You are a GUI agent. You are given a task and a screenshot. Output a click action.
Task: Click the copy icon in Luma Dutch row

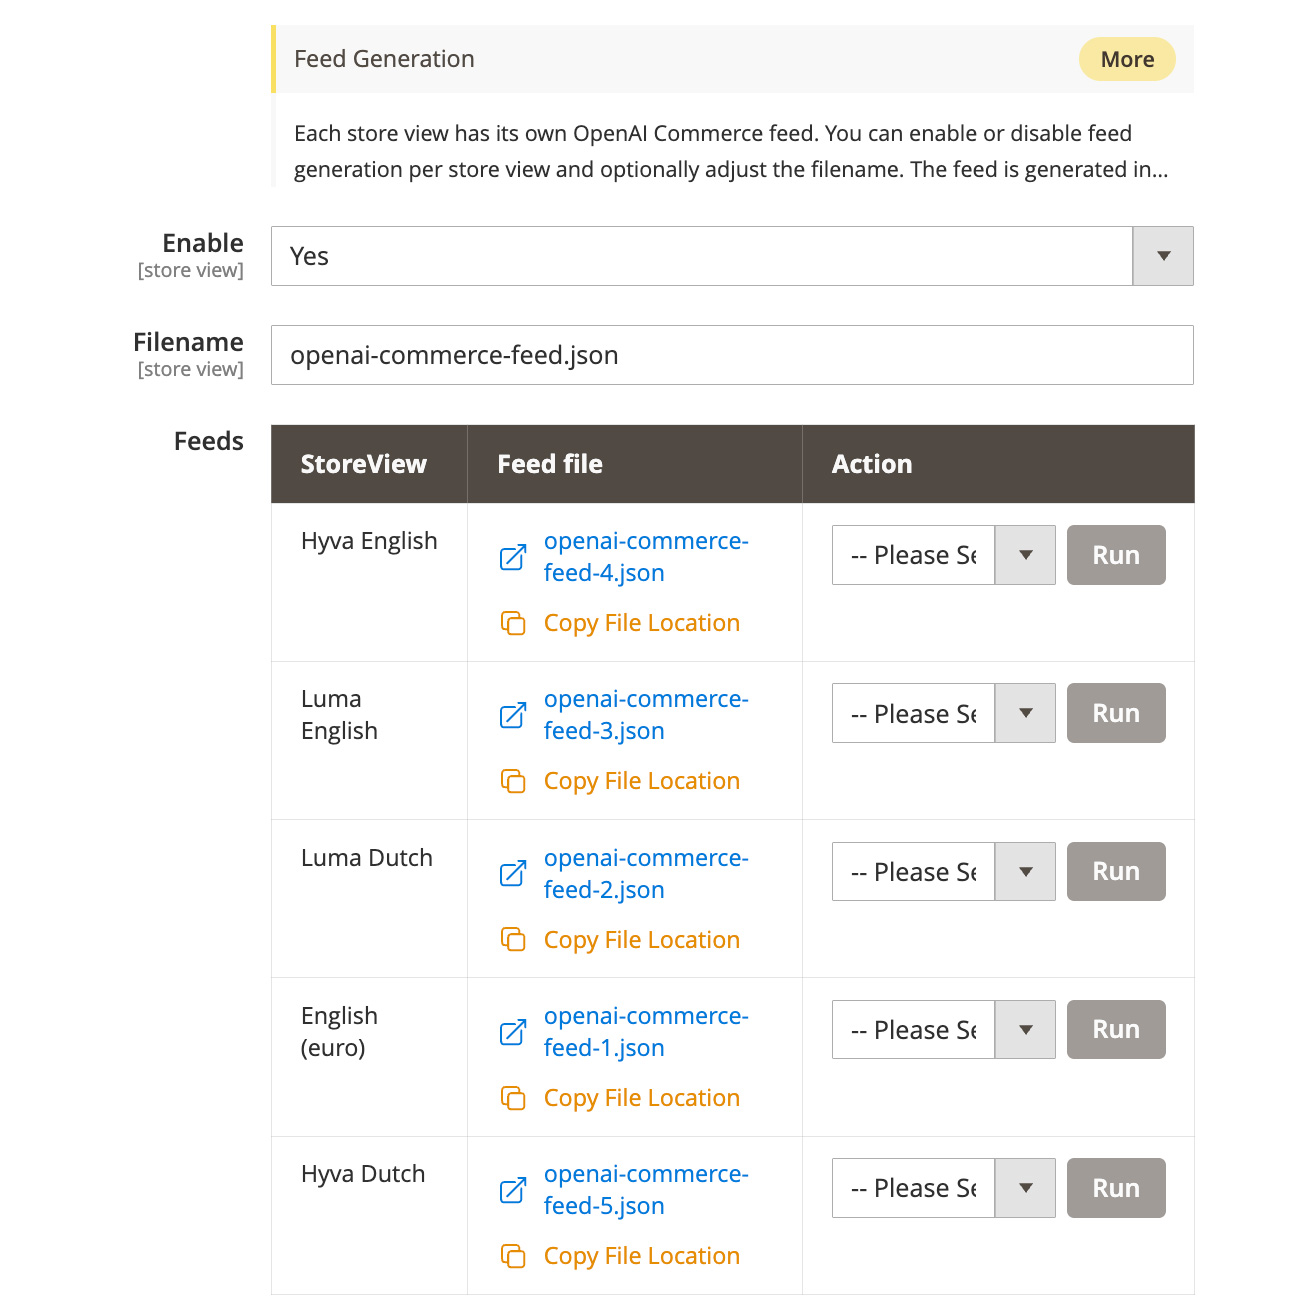pos(513,940)
